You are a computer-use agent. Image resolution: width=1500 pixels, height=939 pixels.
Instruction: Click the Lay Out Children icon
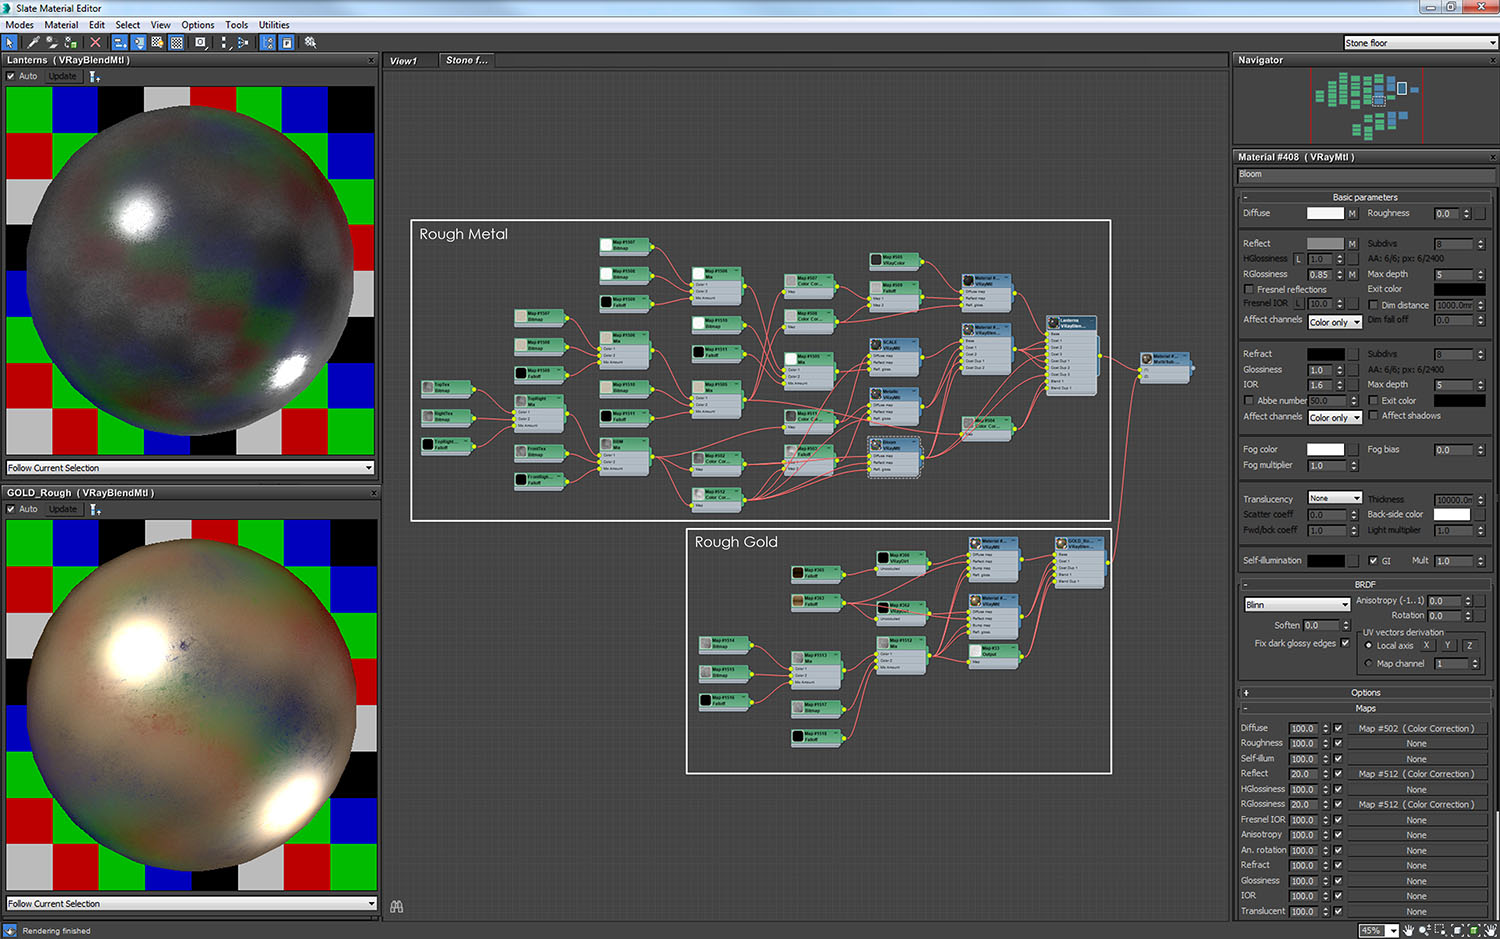[243, 43]
